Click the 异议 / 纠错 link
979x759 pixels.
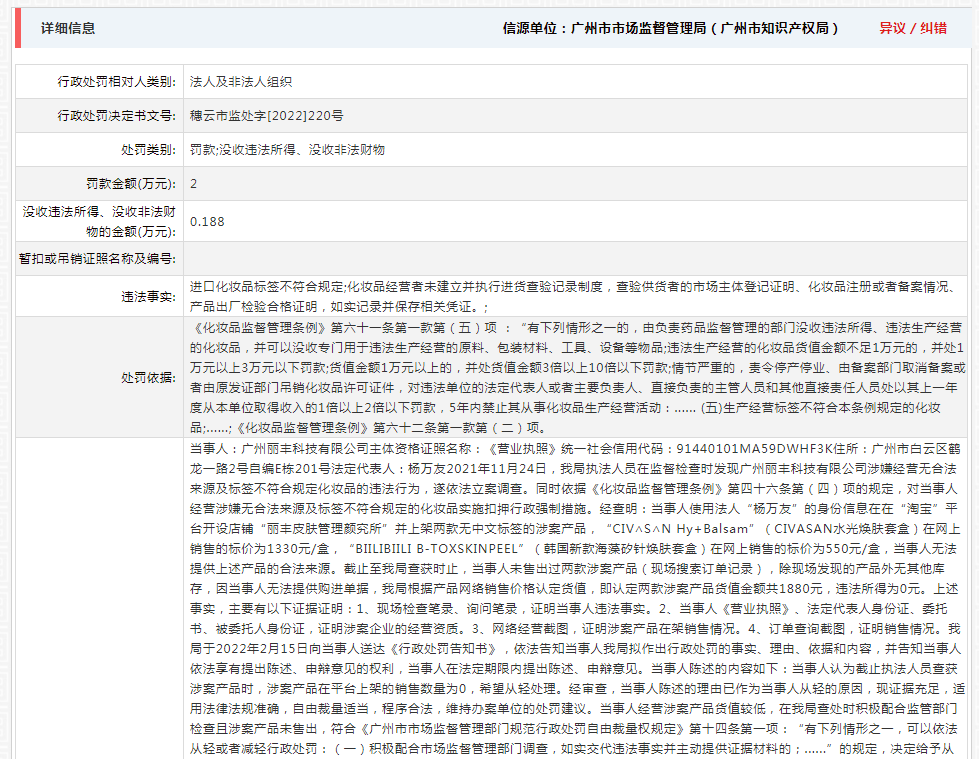coord(912,28)
